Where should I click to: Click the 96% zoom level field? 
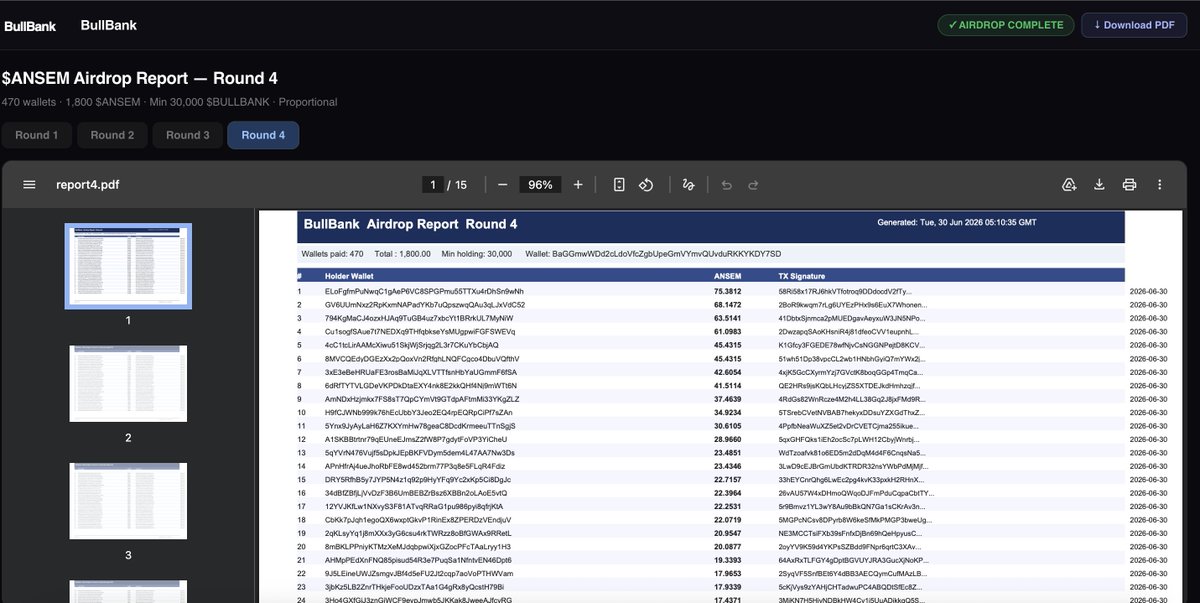pos(541,185)
